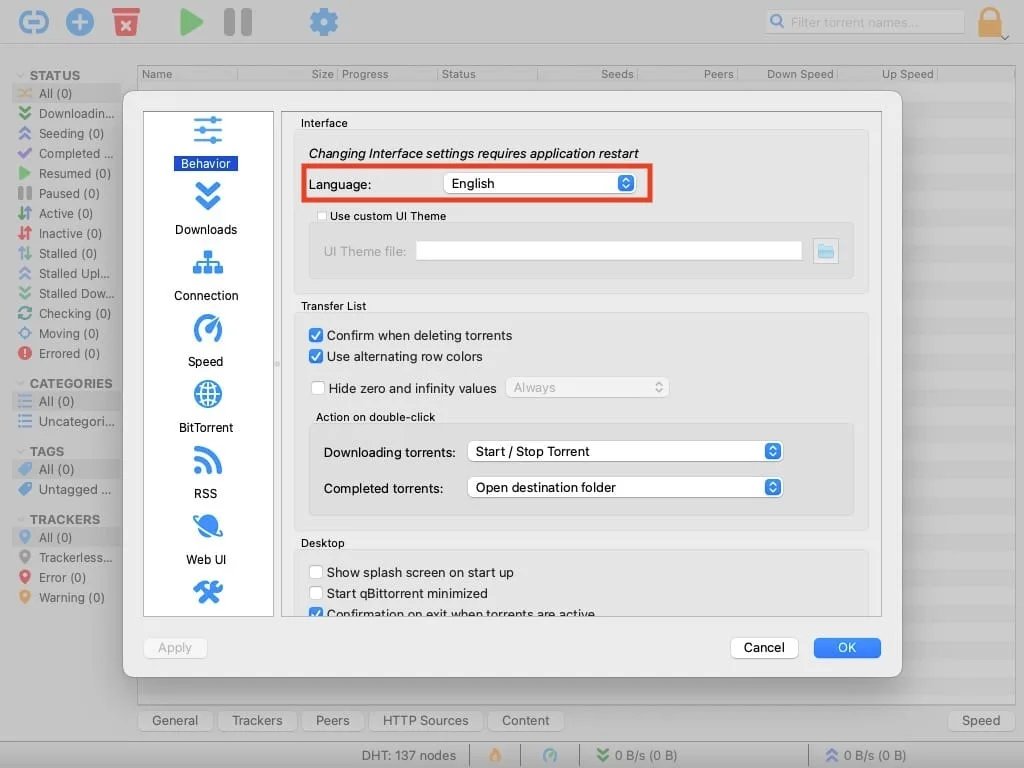Screen dimensions: 1024x768
Task: Click the Cancel button
Action: [x=764, y=647]
